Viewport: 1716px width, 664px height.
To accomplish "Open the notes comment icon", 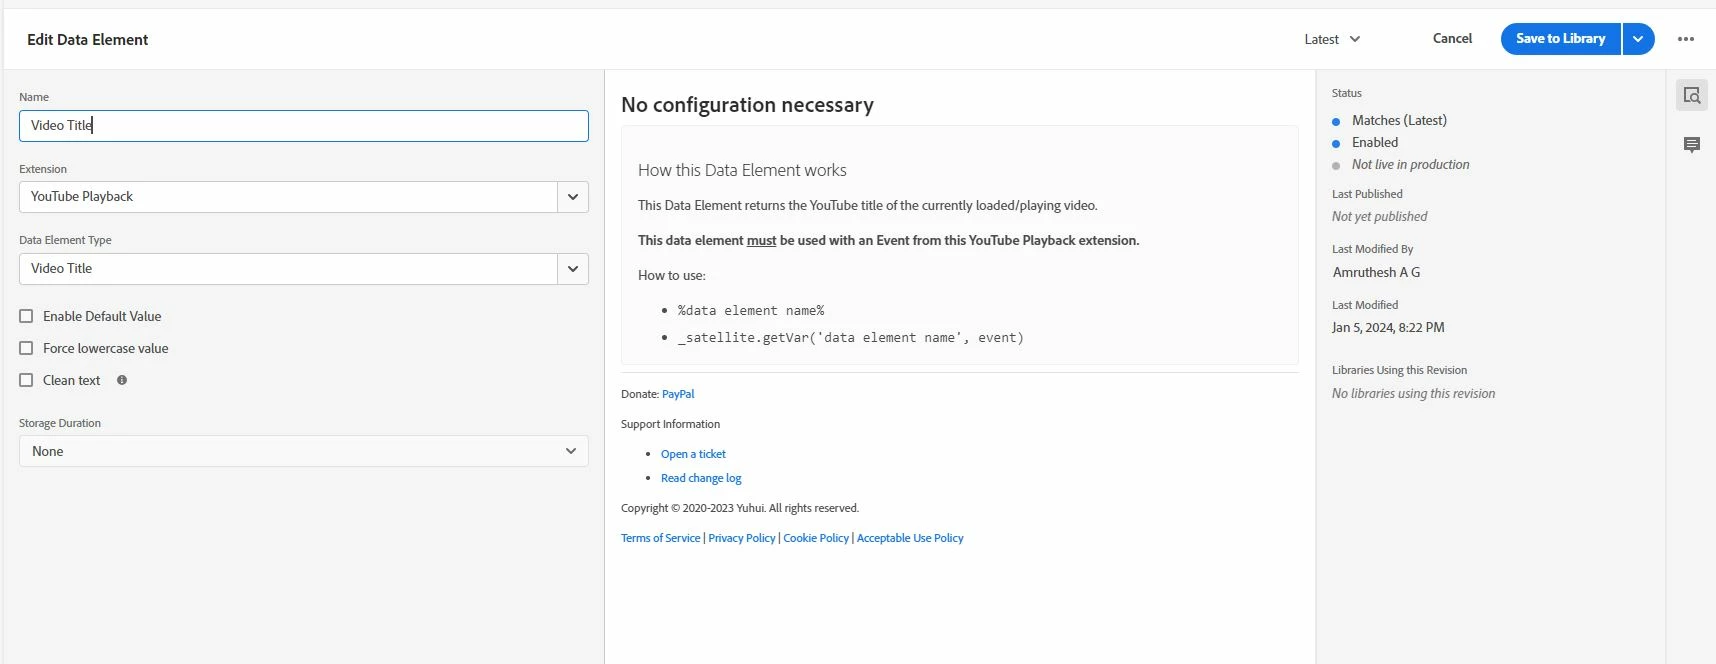I will pyautogui.click(x=1691, y=145).
